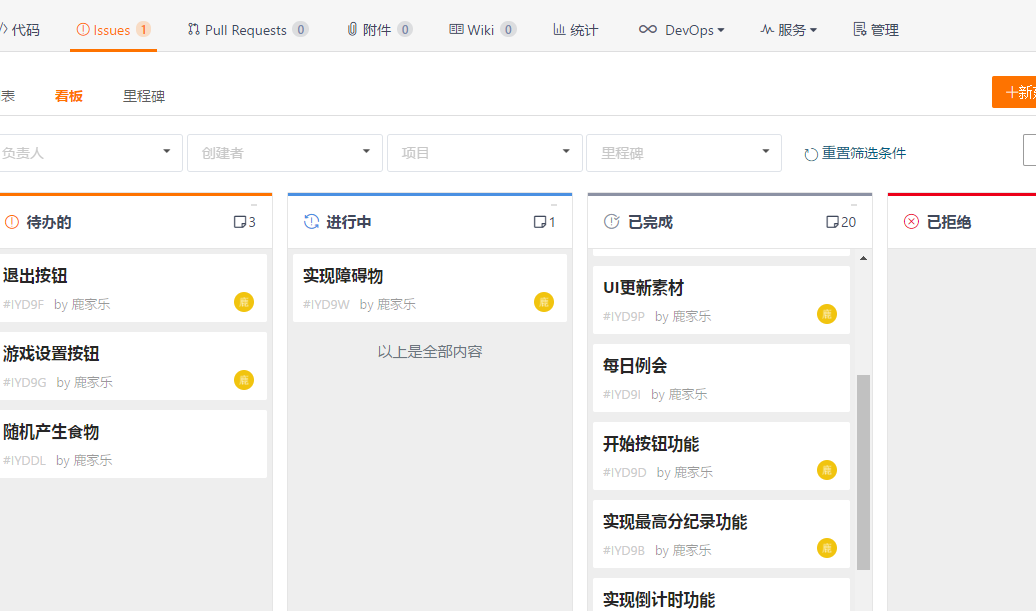
Task: Click issue ID #IYD9D
Action: (x=624, y=472)
